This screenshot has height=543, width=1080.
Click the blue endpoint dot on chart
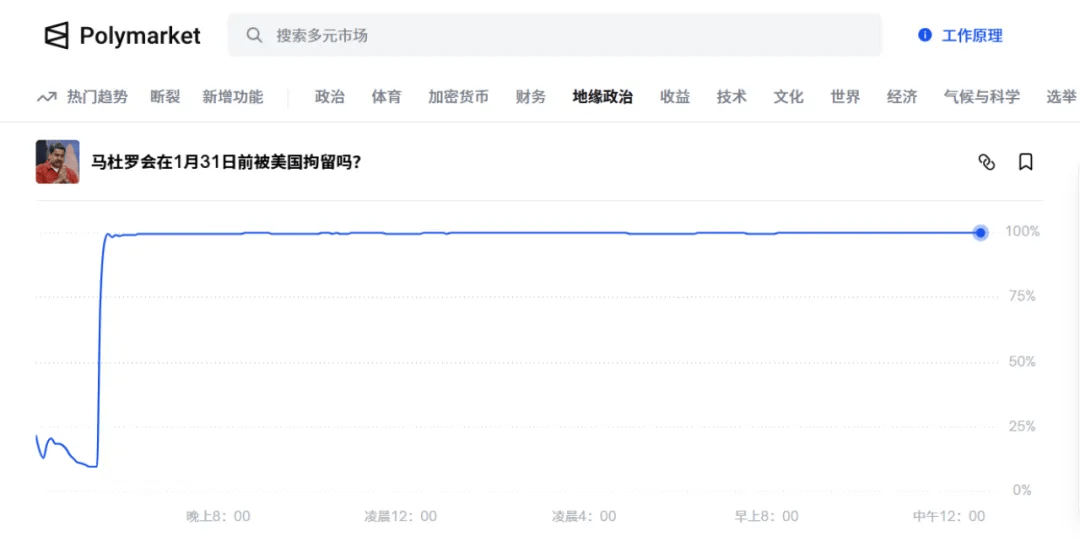(x=981, y=233)
